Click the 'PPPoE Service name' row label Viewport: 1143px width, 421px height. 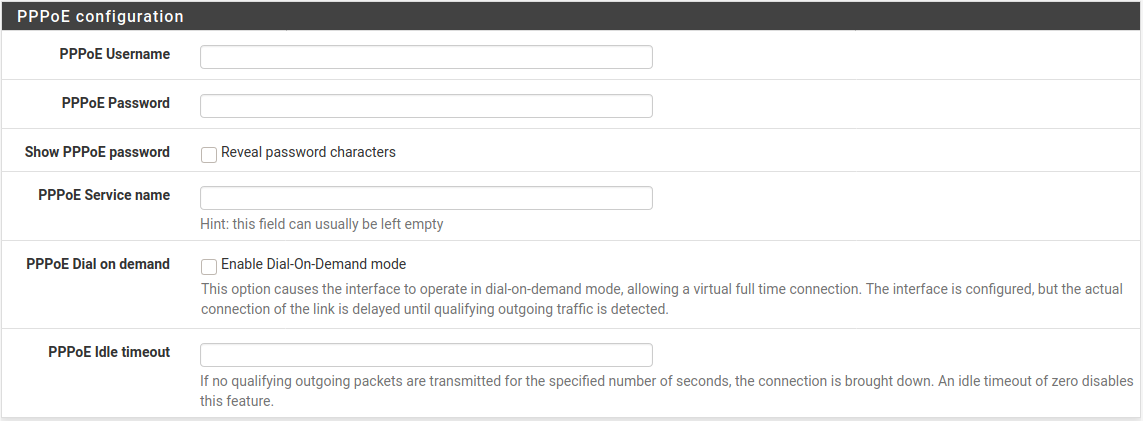(x=104, y=195)
